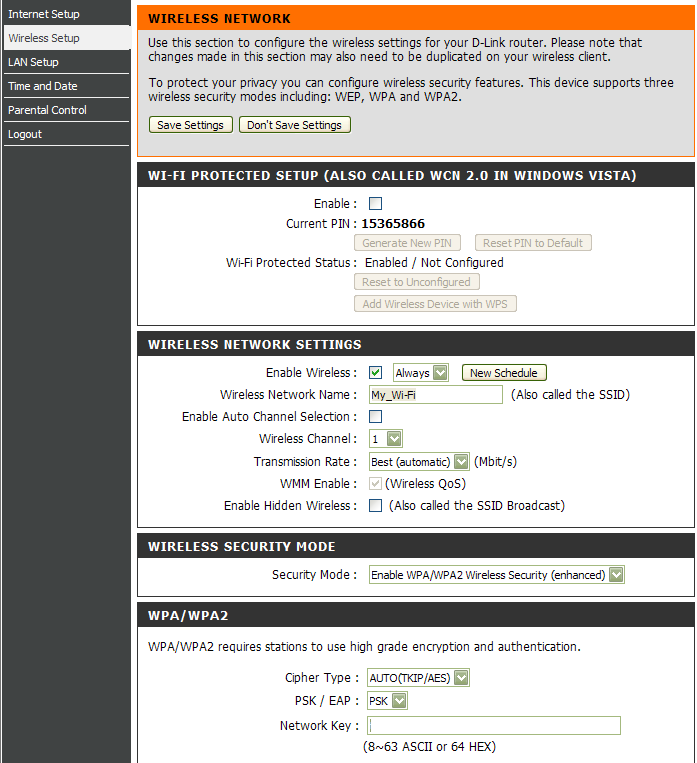697x763 pixels.
Task: Click the WIRELESS NETWORK SETTINGS header
Action: 255,345
